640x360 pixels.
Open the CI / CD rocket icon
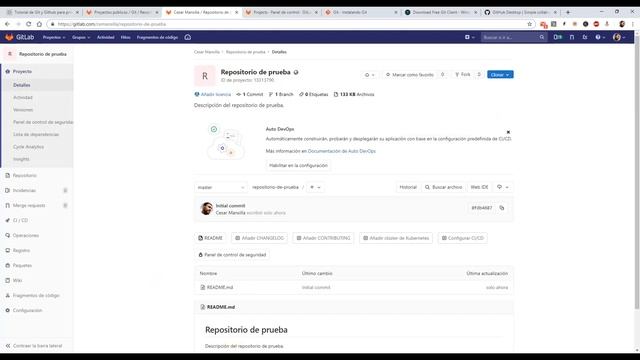click(7, 220)
